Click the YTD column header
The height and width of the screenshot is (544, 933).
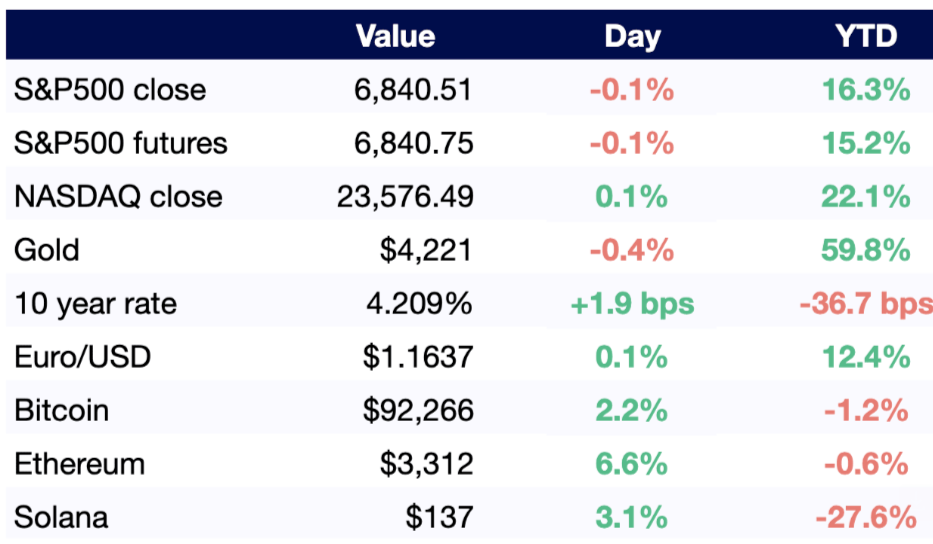pyautogui.click(x=866, y=36)
